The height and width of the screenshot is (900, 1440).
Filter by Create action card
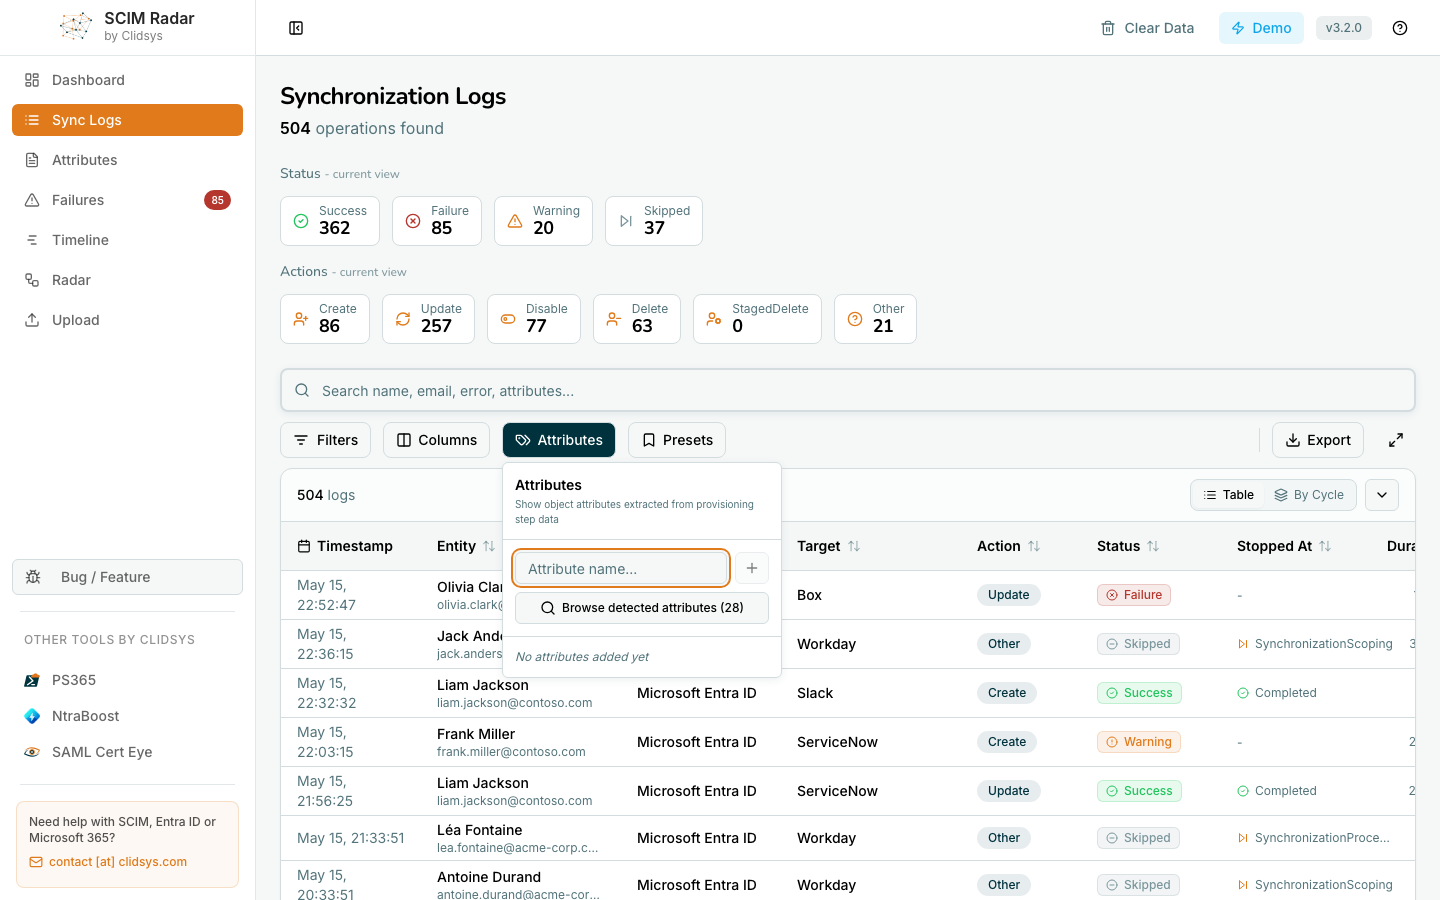coord(325,319)
